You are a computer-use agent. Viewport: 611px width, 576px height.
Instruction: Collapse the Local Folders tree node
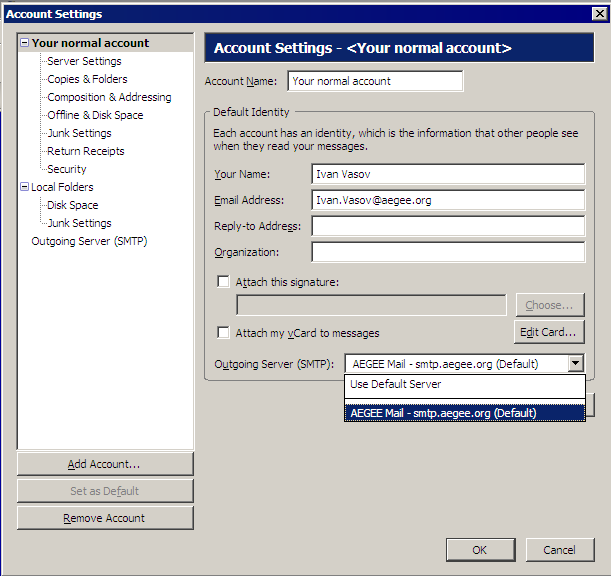[x=24, y=187]
